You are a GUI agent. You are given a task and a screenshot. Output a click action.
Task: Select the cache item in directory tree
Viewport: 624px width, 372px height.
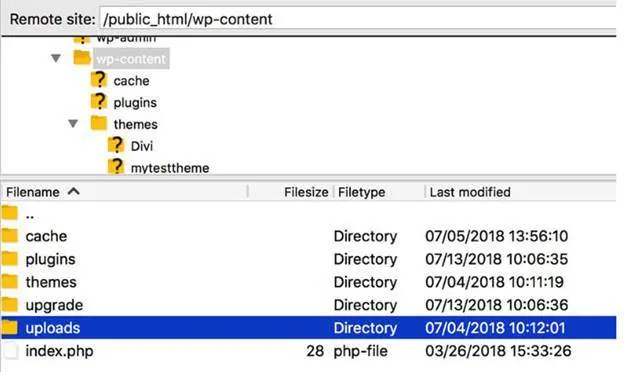pyautogui.click(x=131, y=81)
